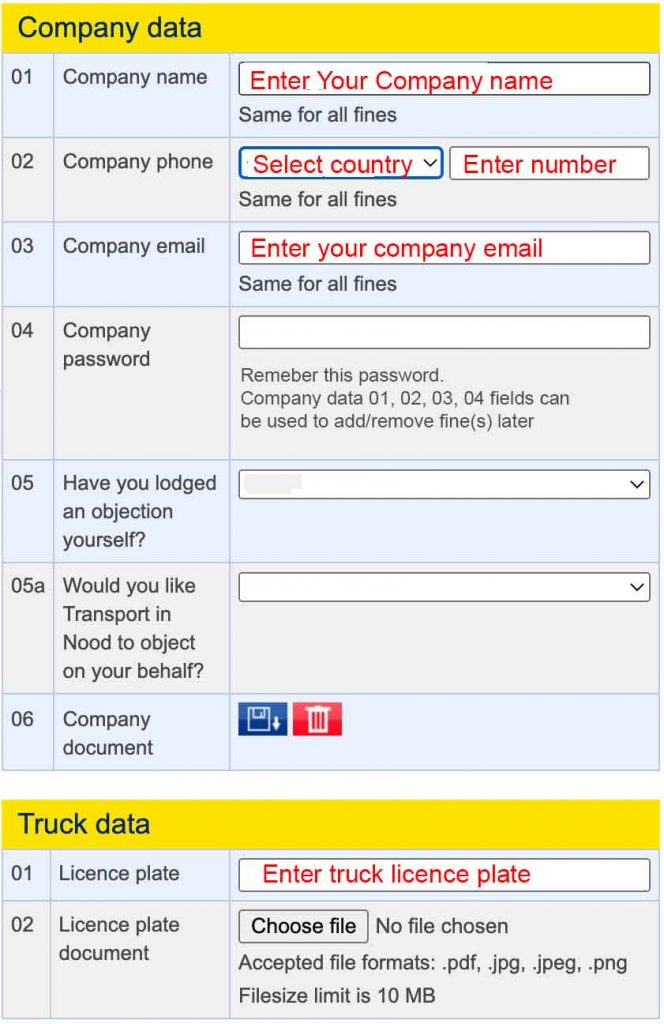
Task: Click the Enter number phone field
Action: point(549,164)
